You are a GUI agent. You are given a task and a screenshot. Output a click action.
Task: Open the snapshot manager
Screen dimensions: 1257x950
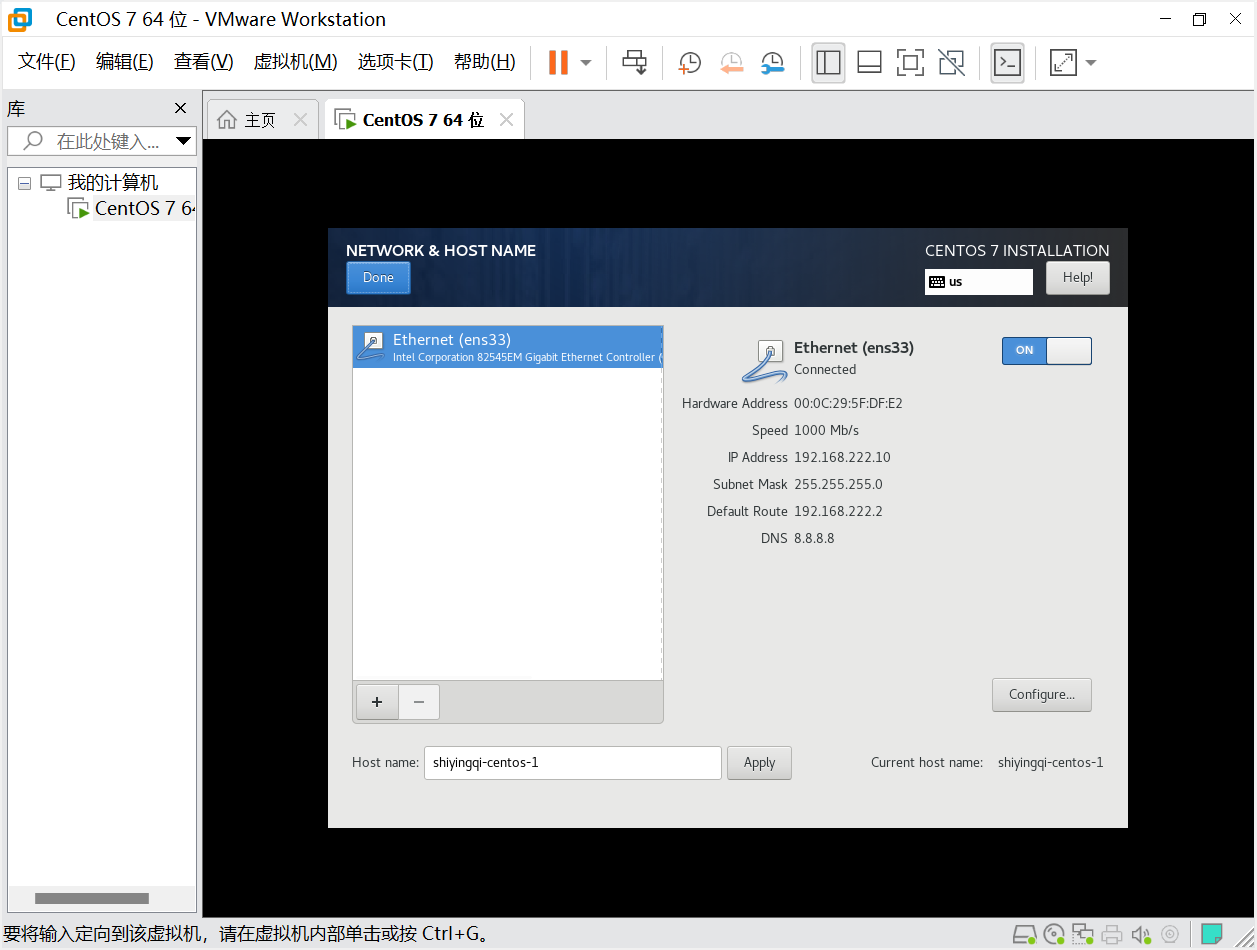click(772, 62)
